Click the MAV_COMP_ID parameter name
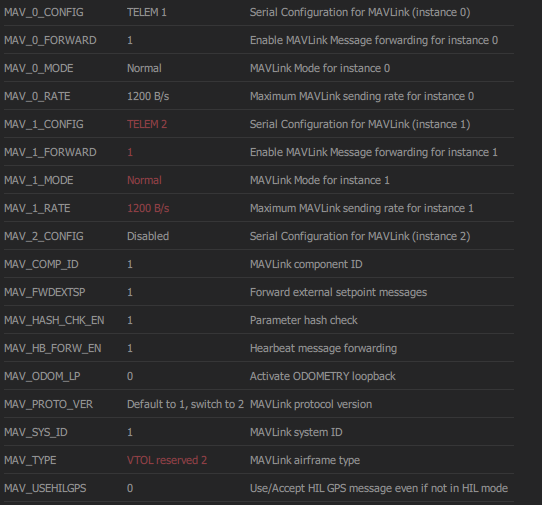Screen dimensions: 542x505 tap(41, 264)
